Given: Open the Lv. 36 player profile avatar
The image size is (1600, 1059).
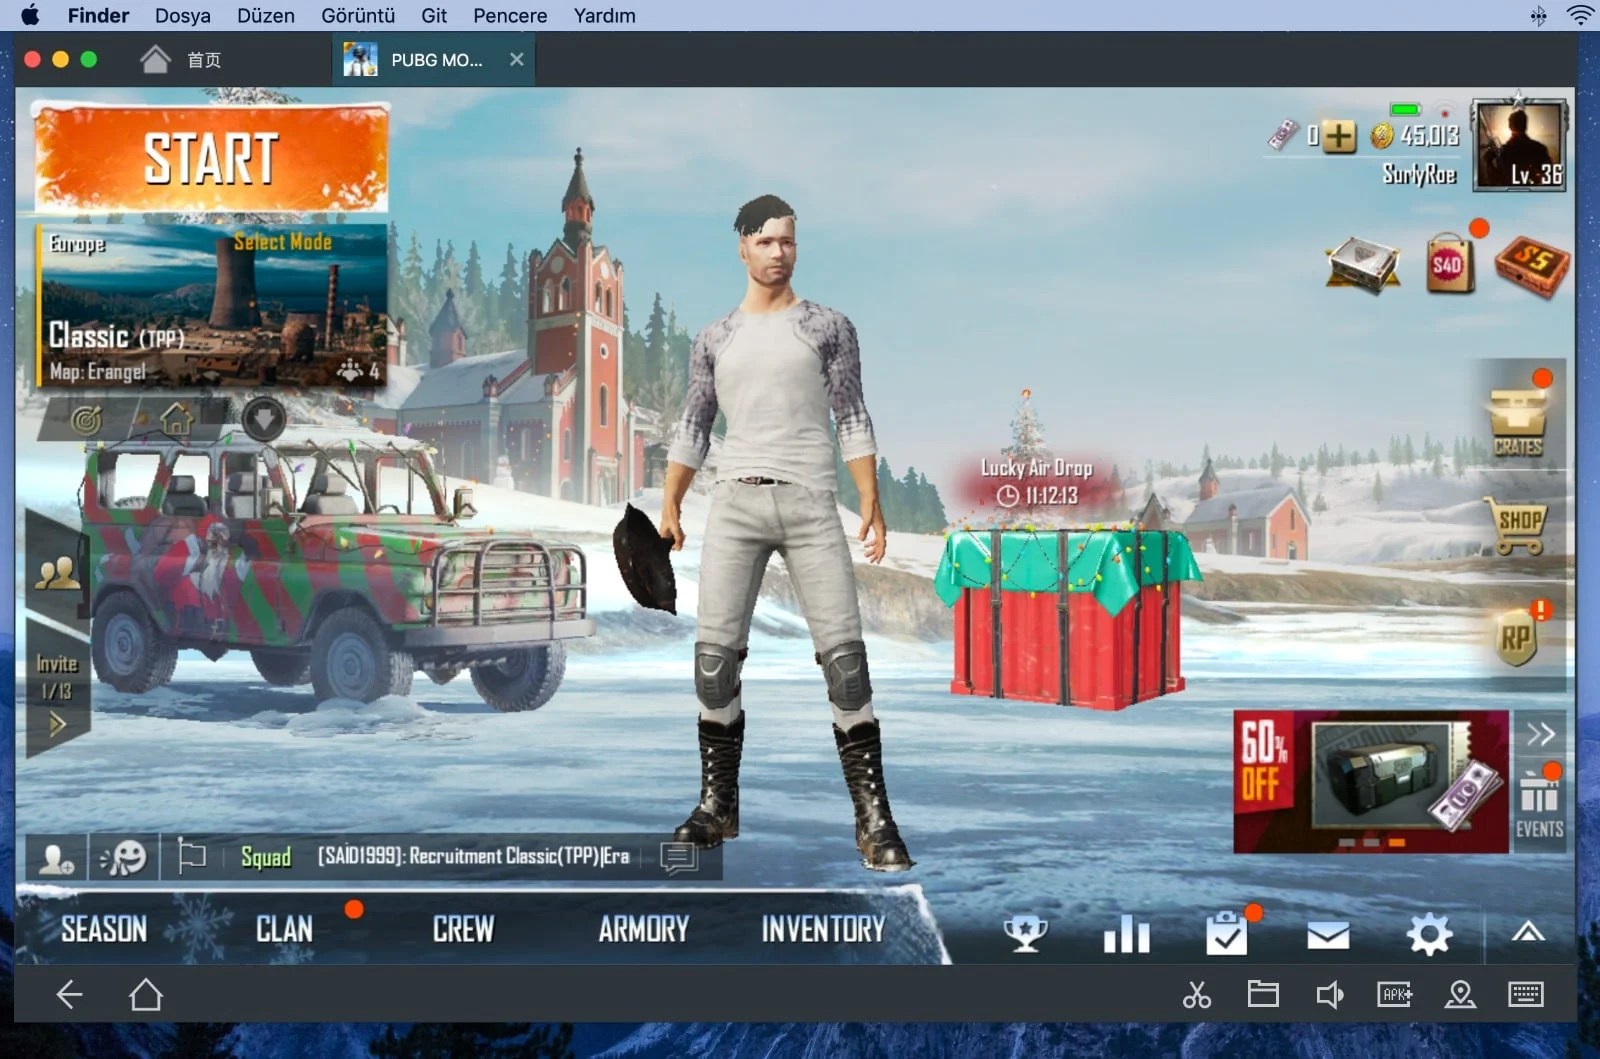Looking at the screenshot, I should tap(1520, 146).
